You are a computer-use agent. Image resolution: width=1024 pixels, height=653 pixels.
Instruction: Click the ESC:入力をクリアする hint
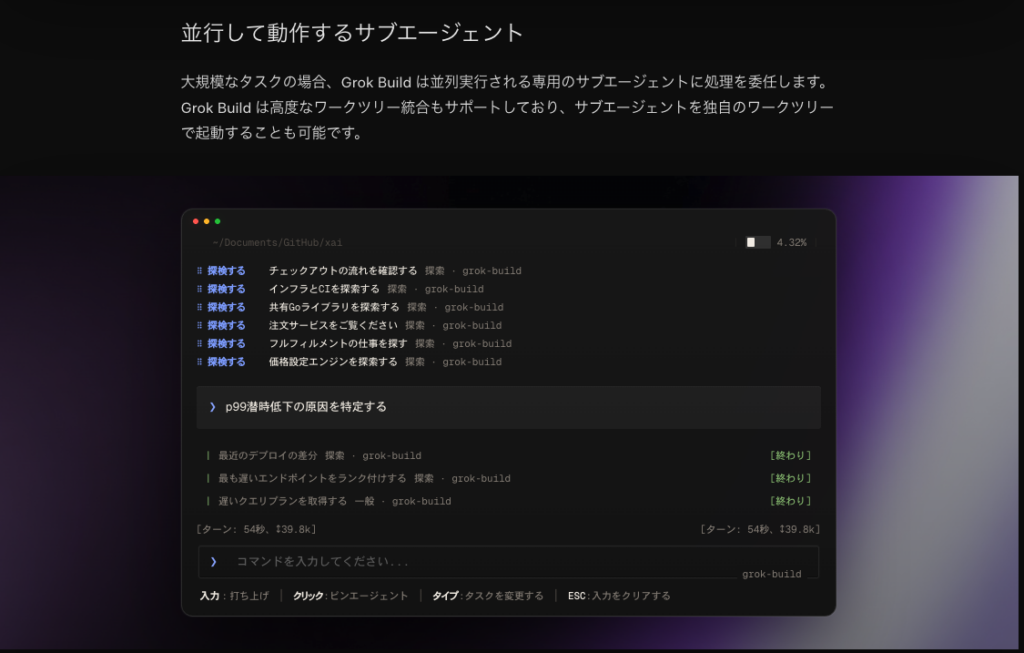click(x=619, y=596)
